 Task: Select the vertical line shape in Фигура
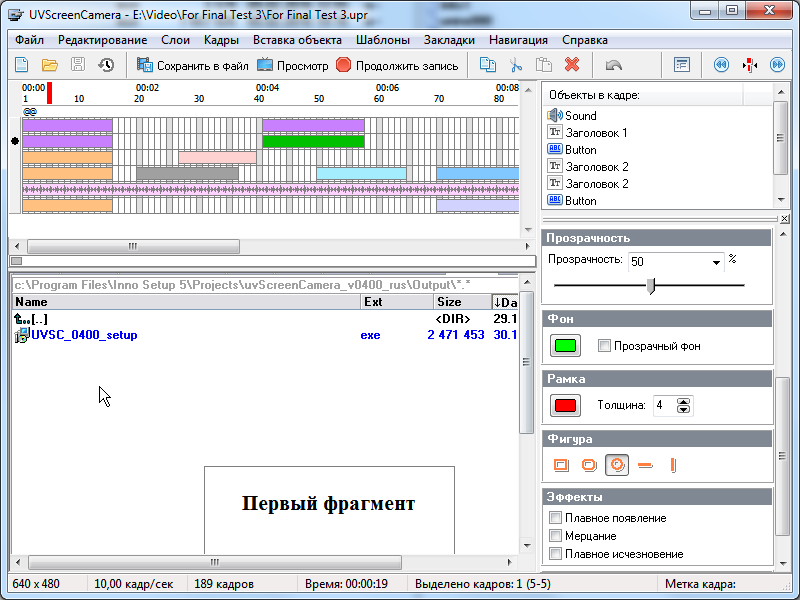673,465
